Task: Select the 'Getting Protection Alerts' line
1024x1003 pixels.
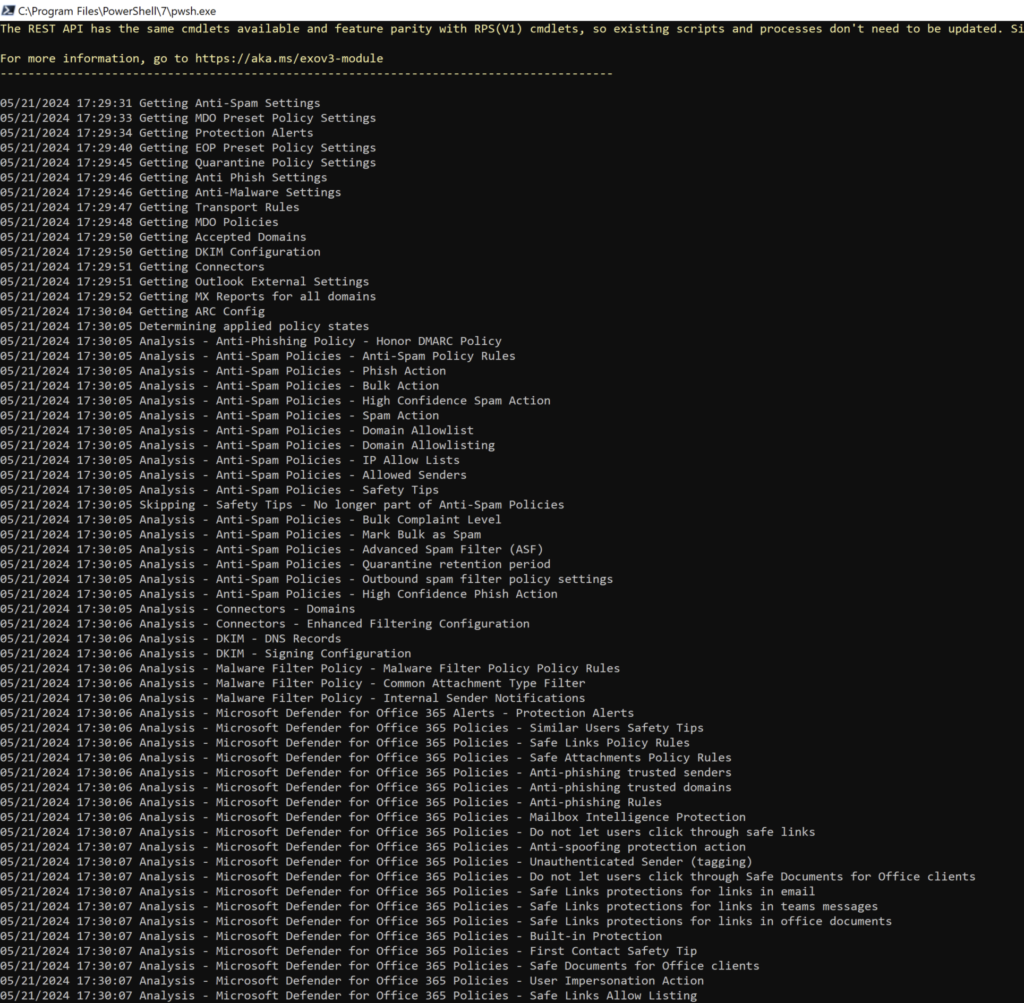Action: point(225,133)
